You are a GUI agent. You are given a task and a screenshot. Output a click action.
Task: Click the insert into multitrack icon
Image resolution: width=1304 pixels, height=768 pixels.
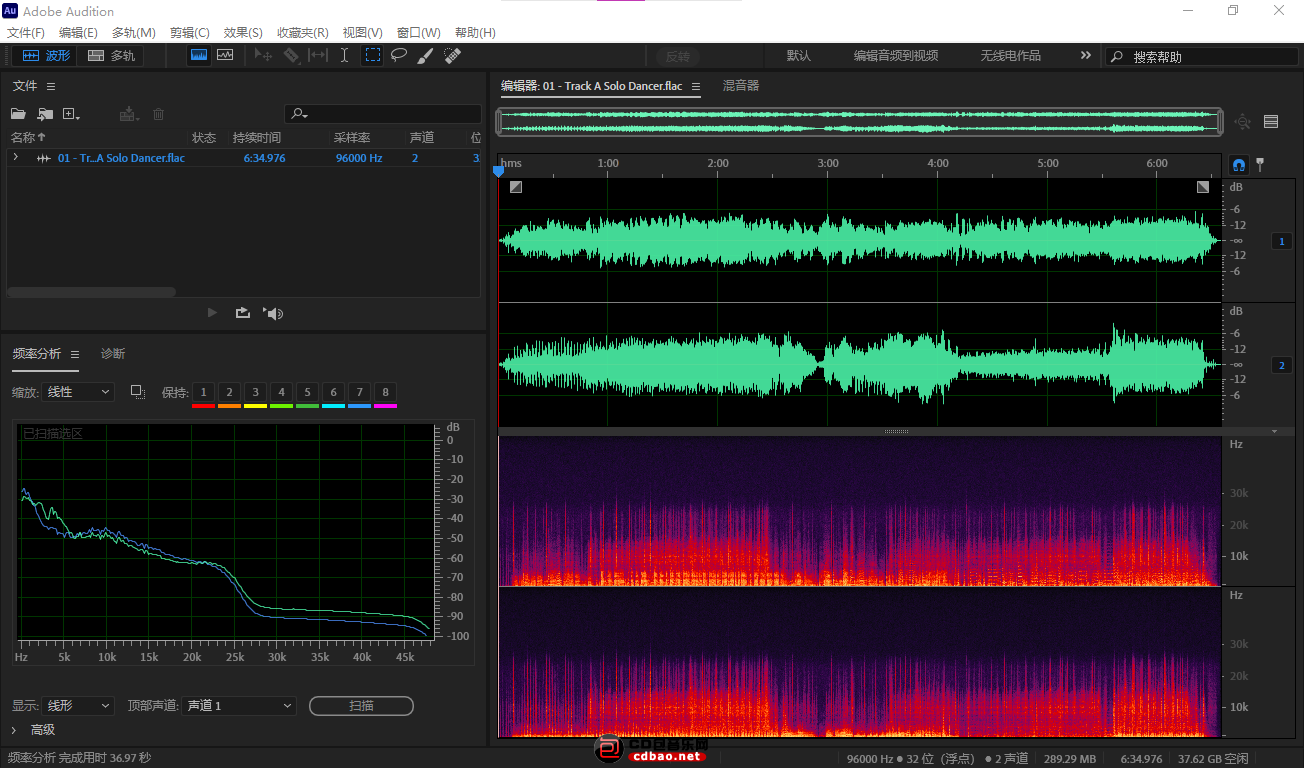pos(129,115)
